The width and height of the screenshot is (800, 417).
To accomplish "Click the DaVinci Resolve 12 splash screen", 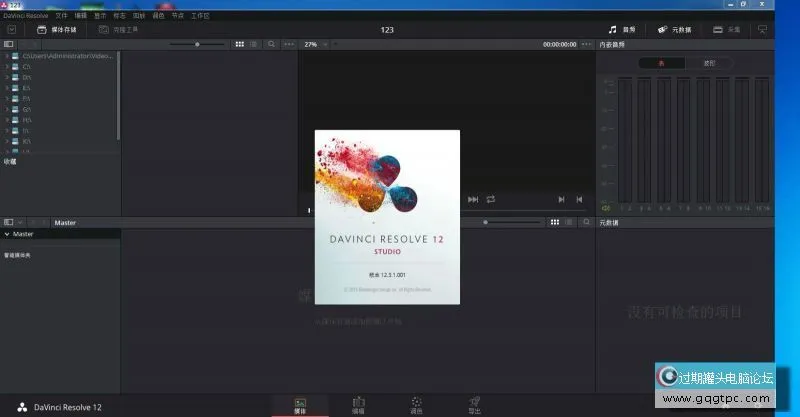I will (387, 217).
